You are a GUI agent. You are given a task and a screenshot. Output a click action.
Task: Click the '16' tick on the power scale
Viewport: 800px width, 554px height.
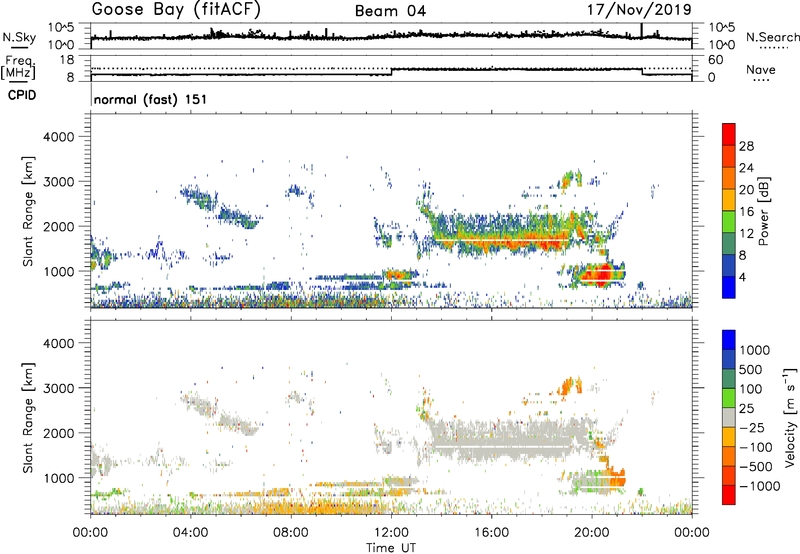(746, 212)
